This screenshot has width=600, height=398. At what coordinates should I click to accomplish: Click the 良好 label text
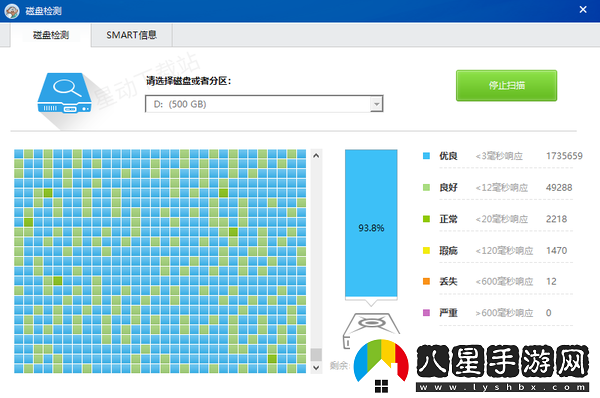(x=448, y=188)
